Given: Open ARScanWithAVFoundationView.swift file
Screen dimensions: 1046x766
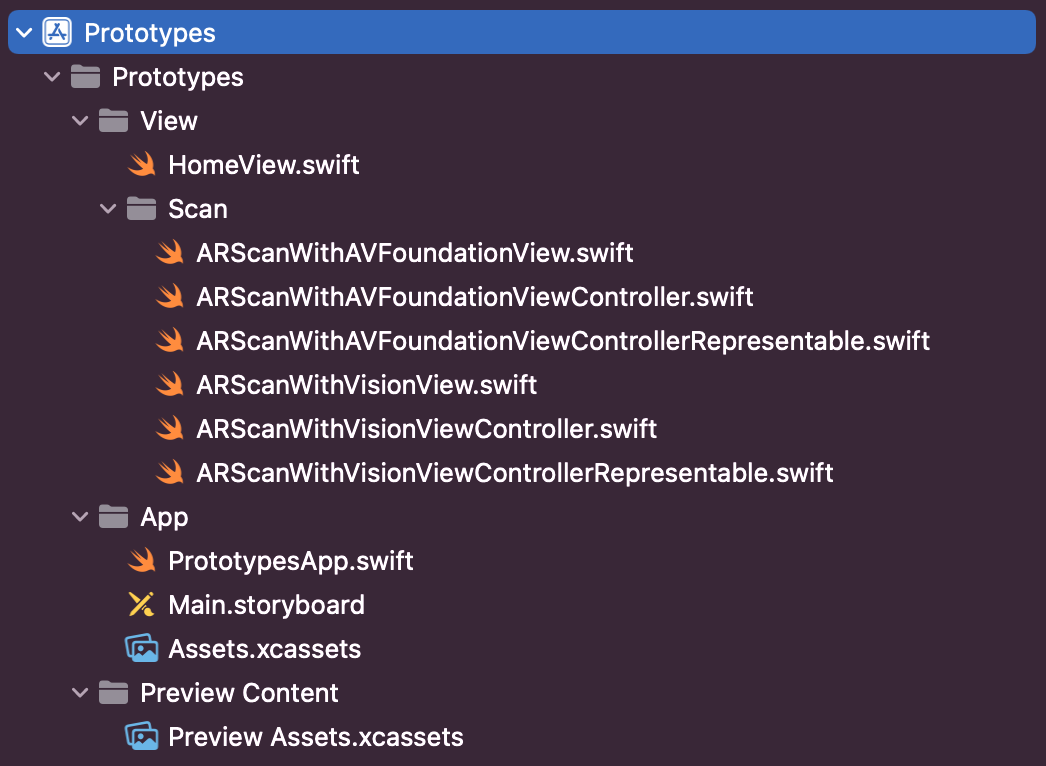Looking at the screenshot, I should click(x=414, y=252).
